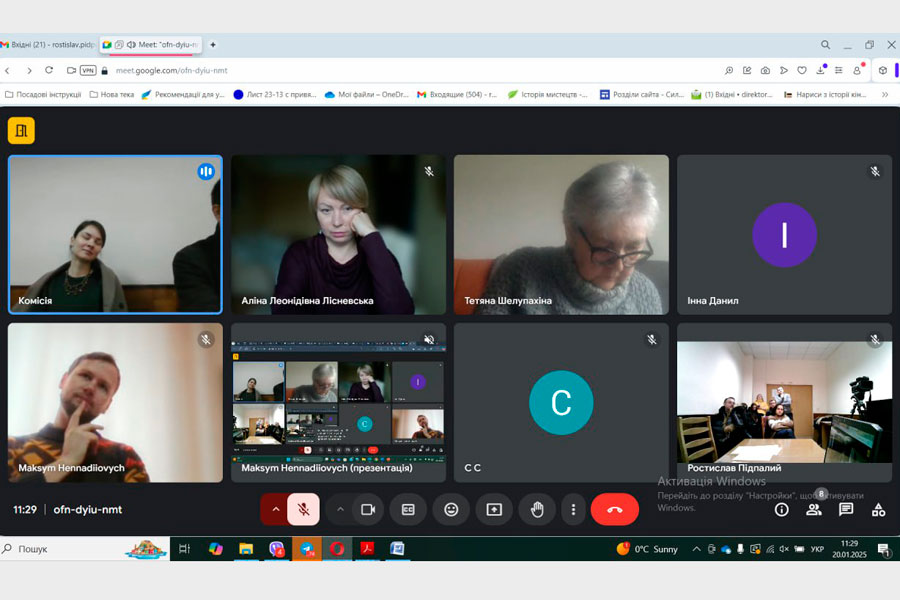This screenshot has width=900, height=600.
Task: Go forward with the browser forward arrow
Action: (x=29, y=71)
